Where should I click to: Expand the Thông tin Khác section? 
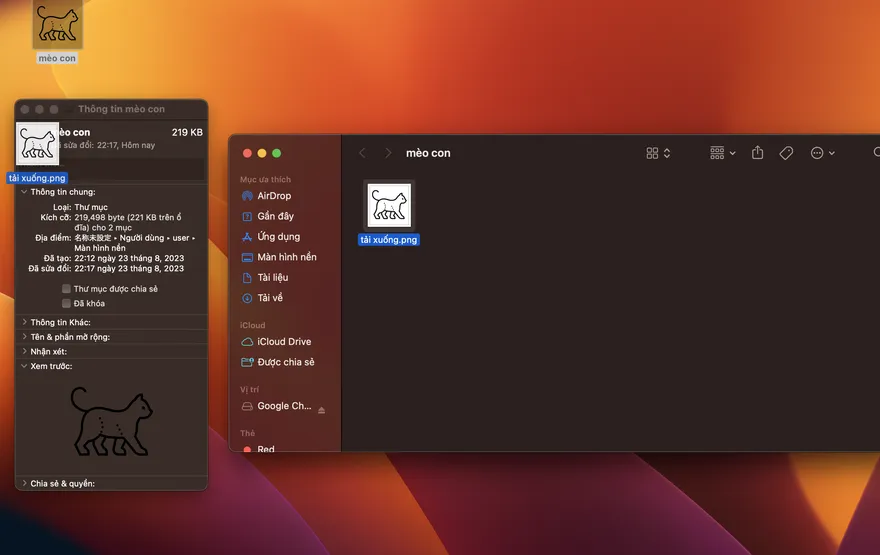[x=24, y=322]
